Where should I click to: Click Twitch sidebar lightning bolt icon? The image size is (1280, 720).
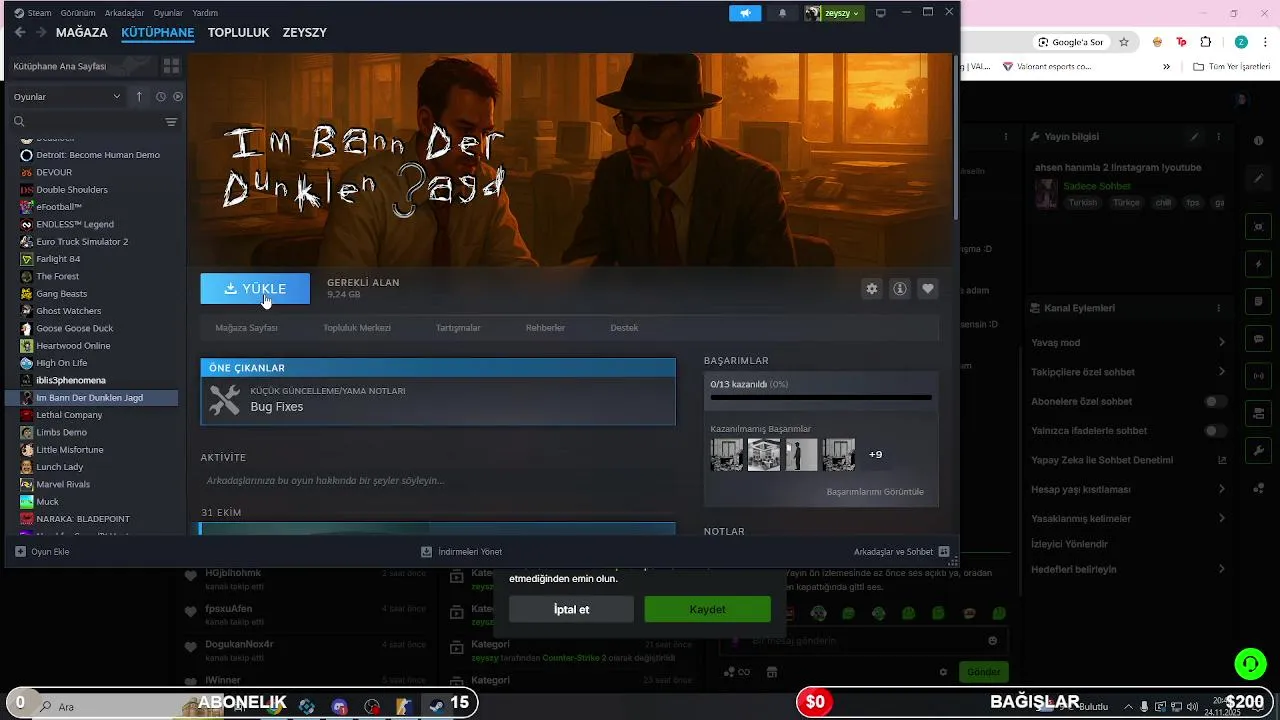(x=1259, y=264)
